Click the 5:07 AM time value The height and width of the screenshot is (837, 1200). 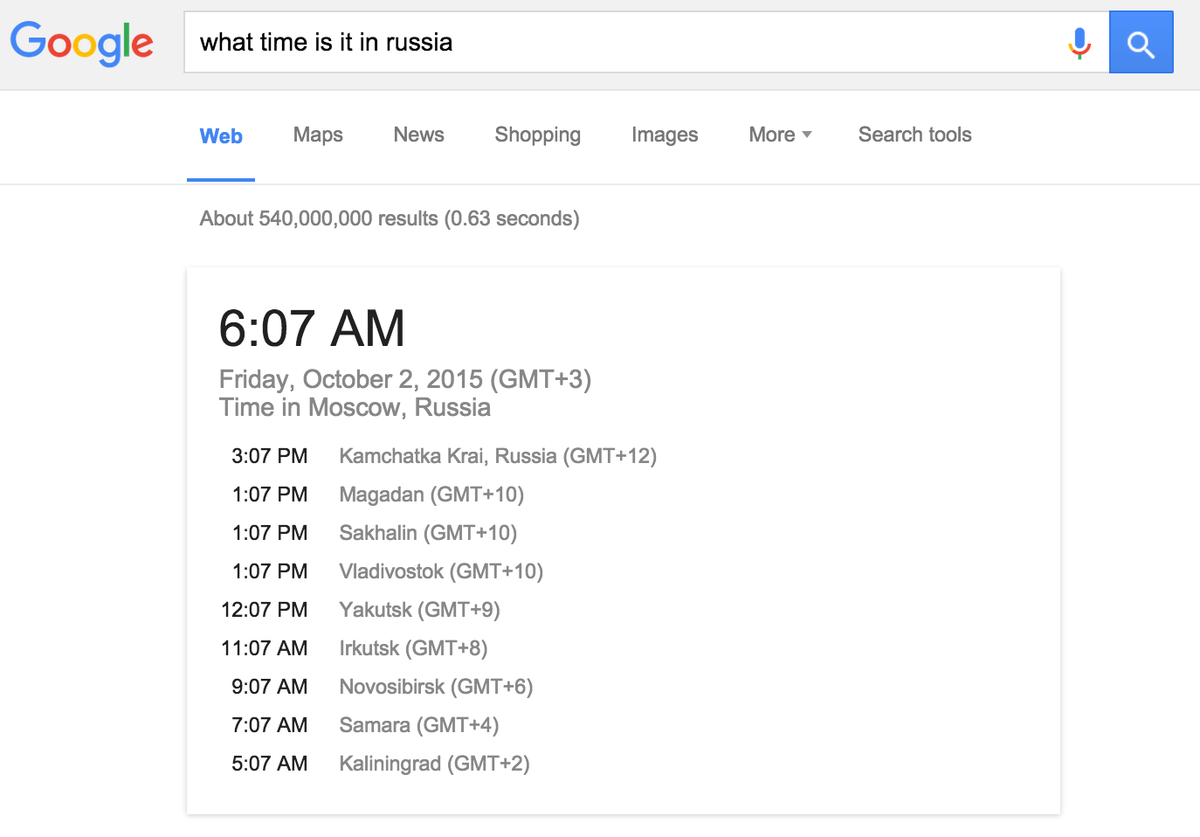coord(270,764)
